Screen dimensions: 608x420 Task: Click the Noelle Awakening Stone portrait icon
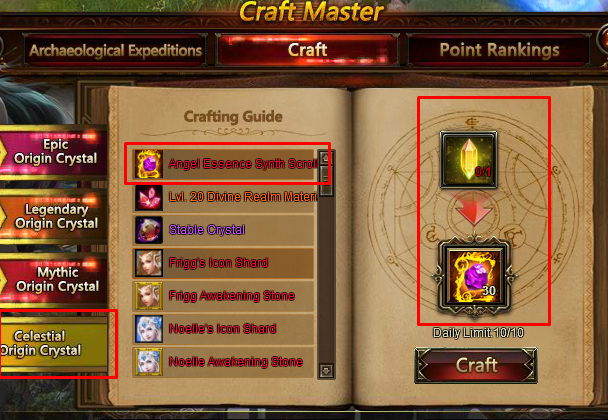click(149, 362)
